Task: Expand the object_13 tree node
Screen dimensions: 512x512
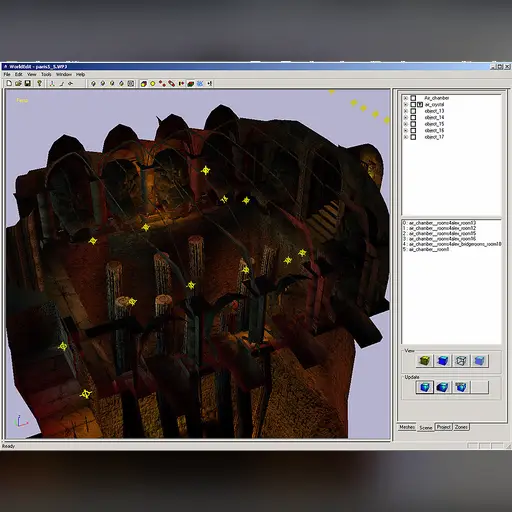Action: pos(406,111)
